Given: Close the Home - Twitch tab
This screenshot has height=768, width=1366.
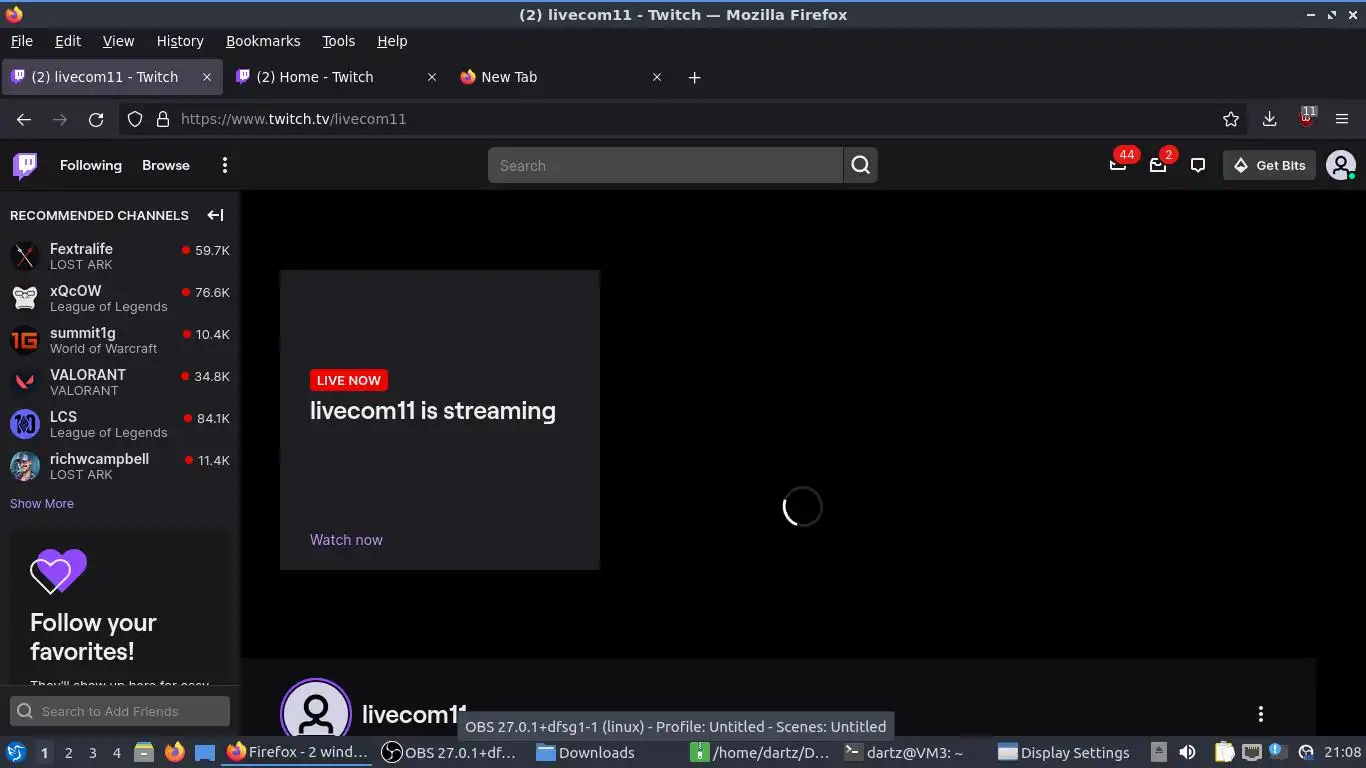Looking at the screenshot, I should click(432, 77).
